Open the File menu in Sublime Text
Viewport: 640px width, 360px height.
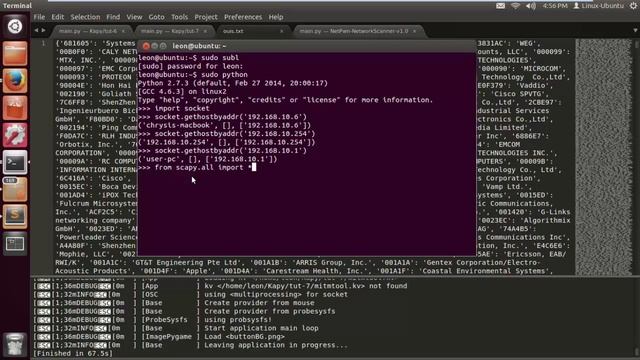coord(39,17)
